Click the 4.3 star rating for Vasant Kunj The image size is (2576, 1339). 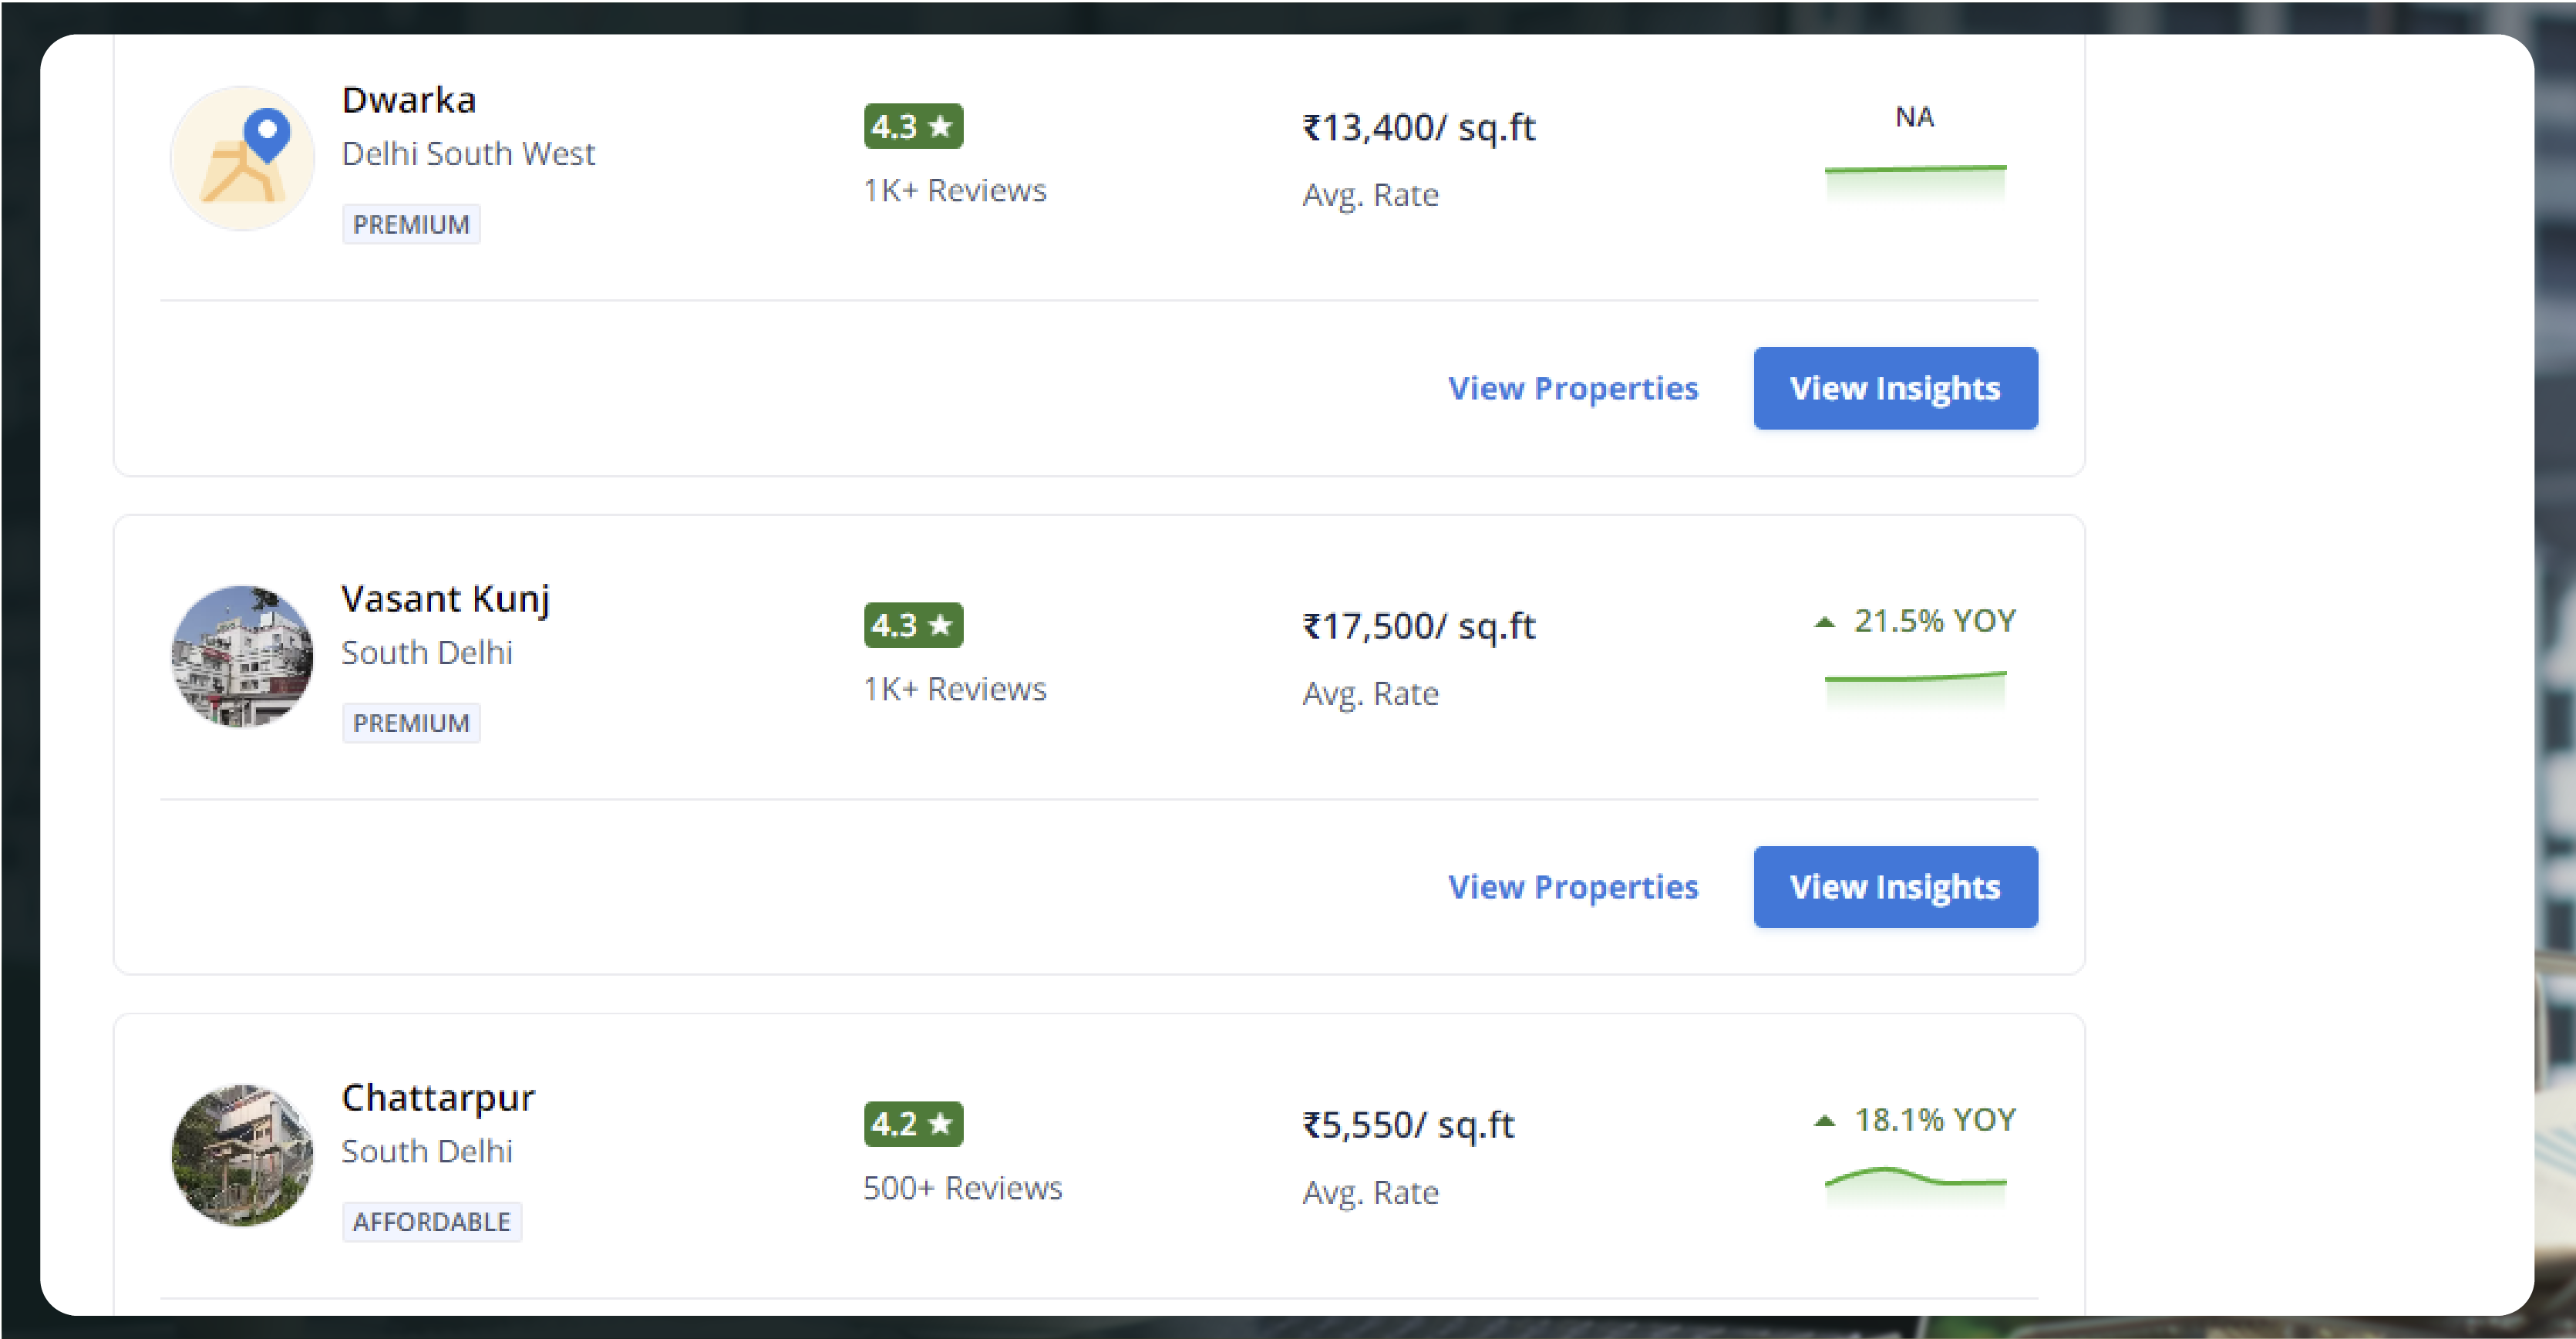click(x=913, y=625)
